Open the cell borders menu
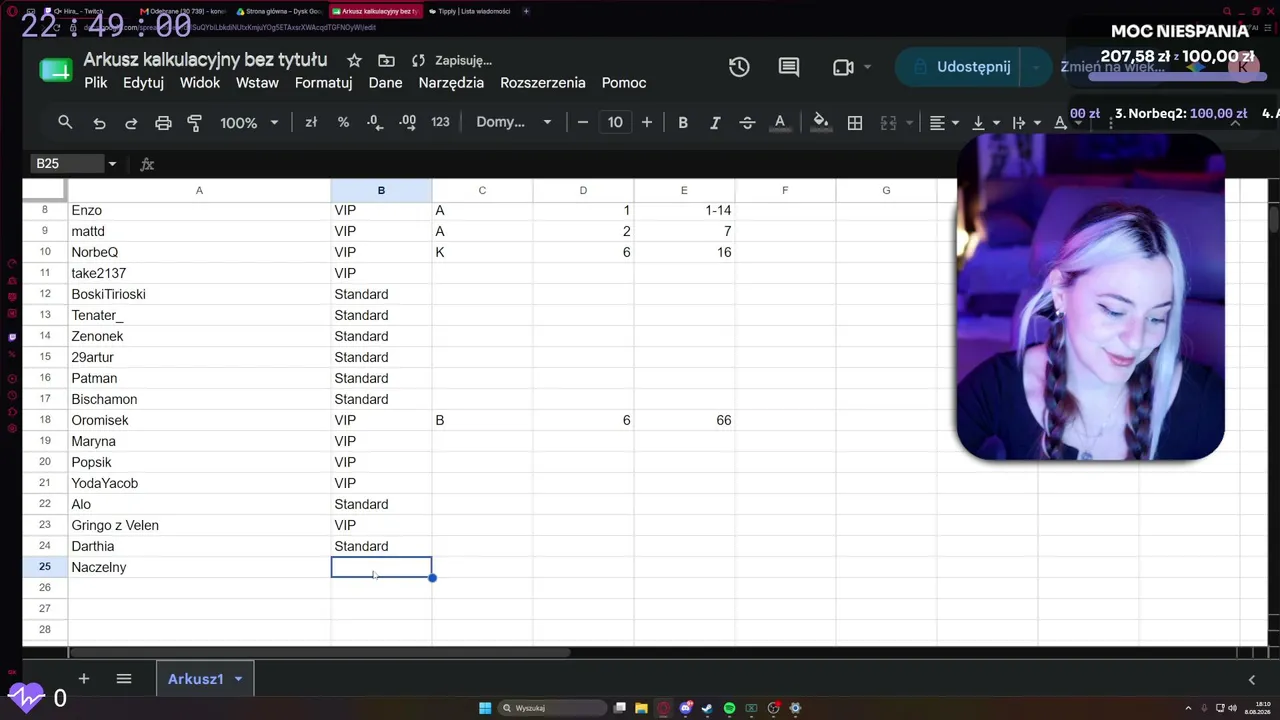 (x=855, y=122)
